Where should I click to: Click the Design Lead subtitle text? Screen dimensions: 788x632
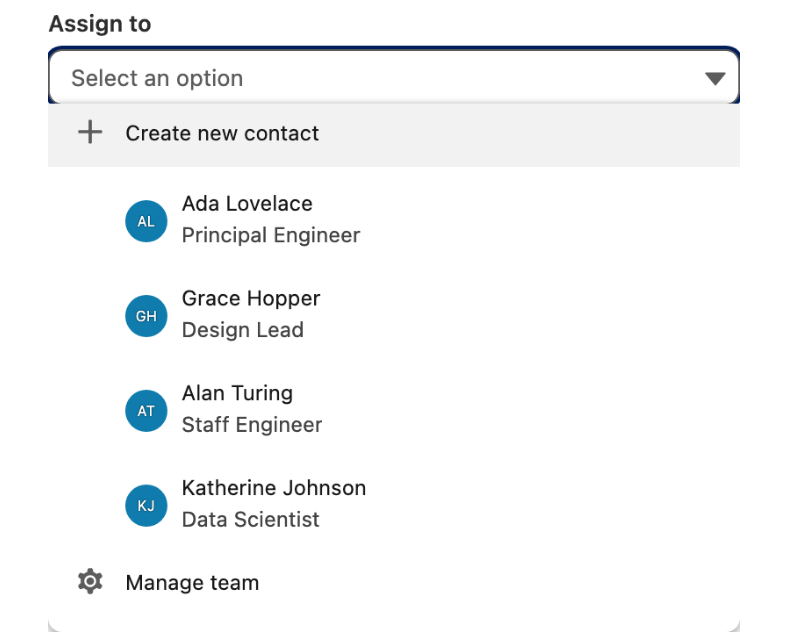coord(243,330)
